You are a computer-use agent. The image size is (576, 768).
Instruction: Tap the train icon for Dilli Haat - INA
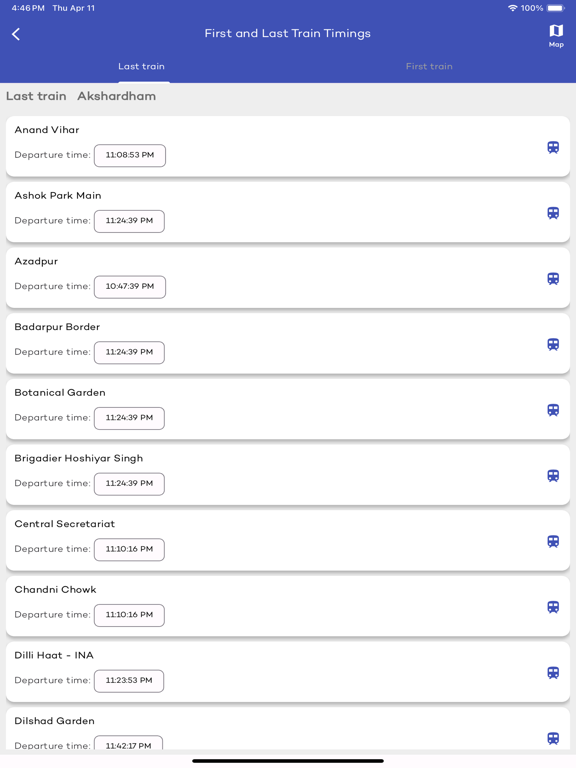(553, 672)
